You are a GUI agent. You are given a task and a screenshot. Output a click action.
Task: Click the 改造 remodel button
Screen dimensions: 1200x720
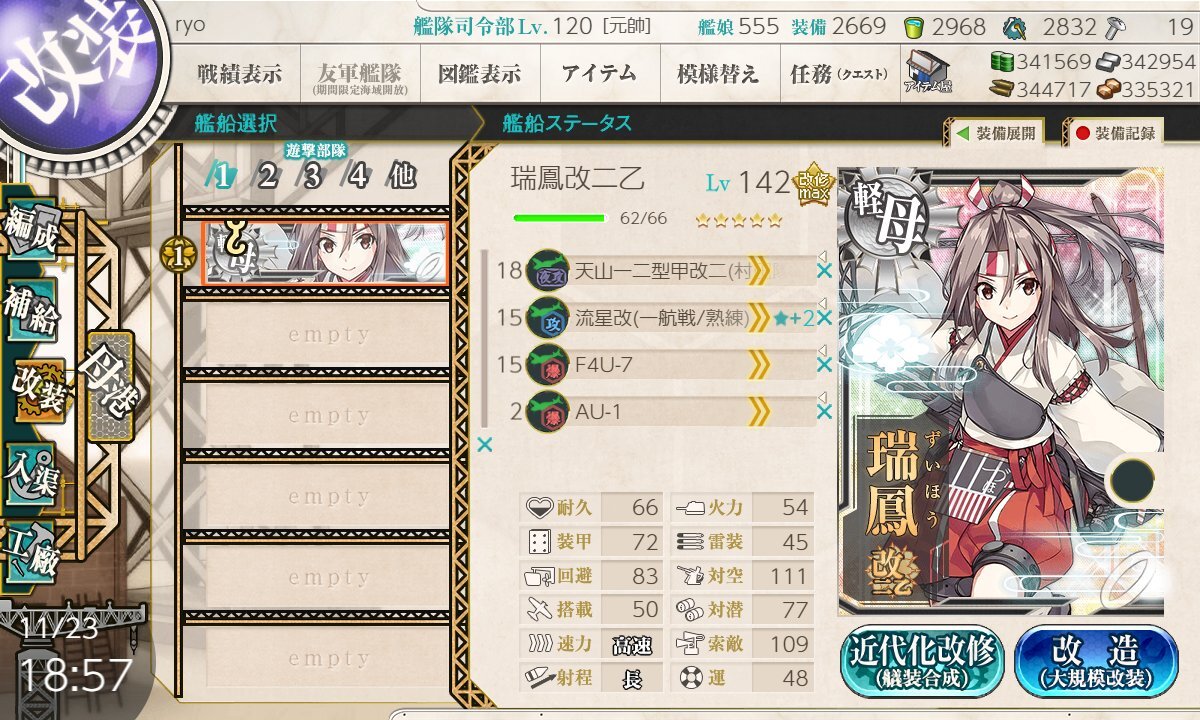1096,660
